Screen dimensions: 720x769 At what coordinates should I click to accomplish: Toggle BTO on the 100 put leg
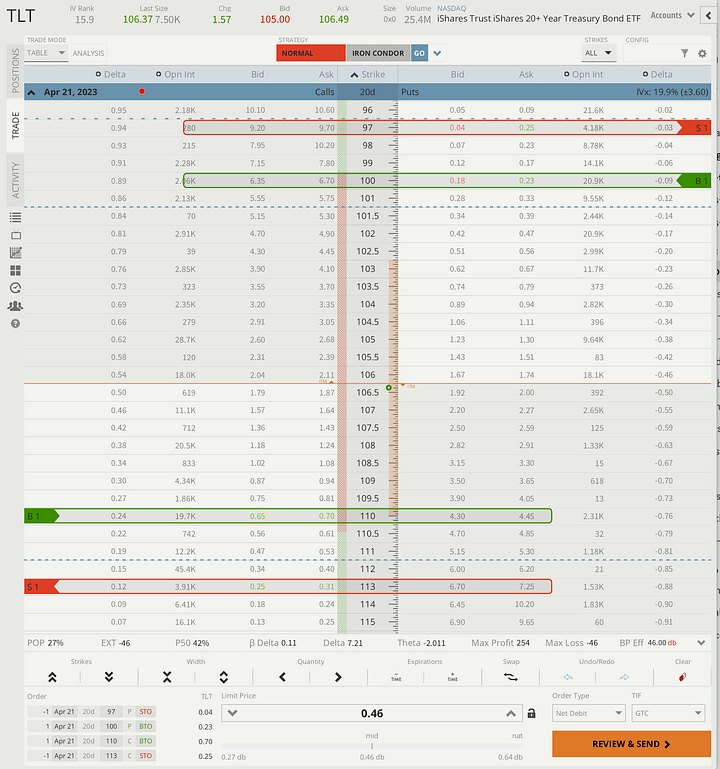click(x=145, y=726)
